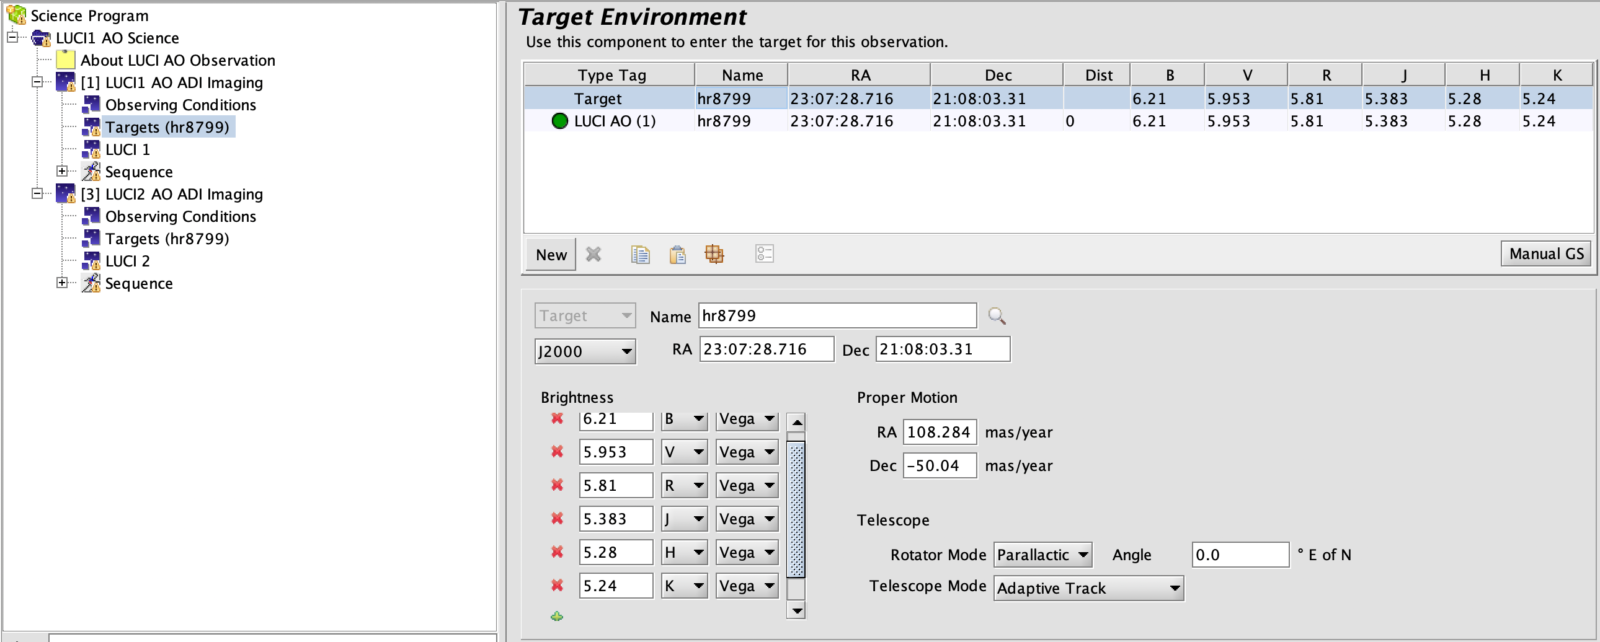Open the disabled Target type dropdown
The image size is (1600, 642).
click(x=585, y=316)
